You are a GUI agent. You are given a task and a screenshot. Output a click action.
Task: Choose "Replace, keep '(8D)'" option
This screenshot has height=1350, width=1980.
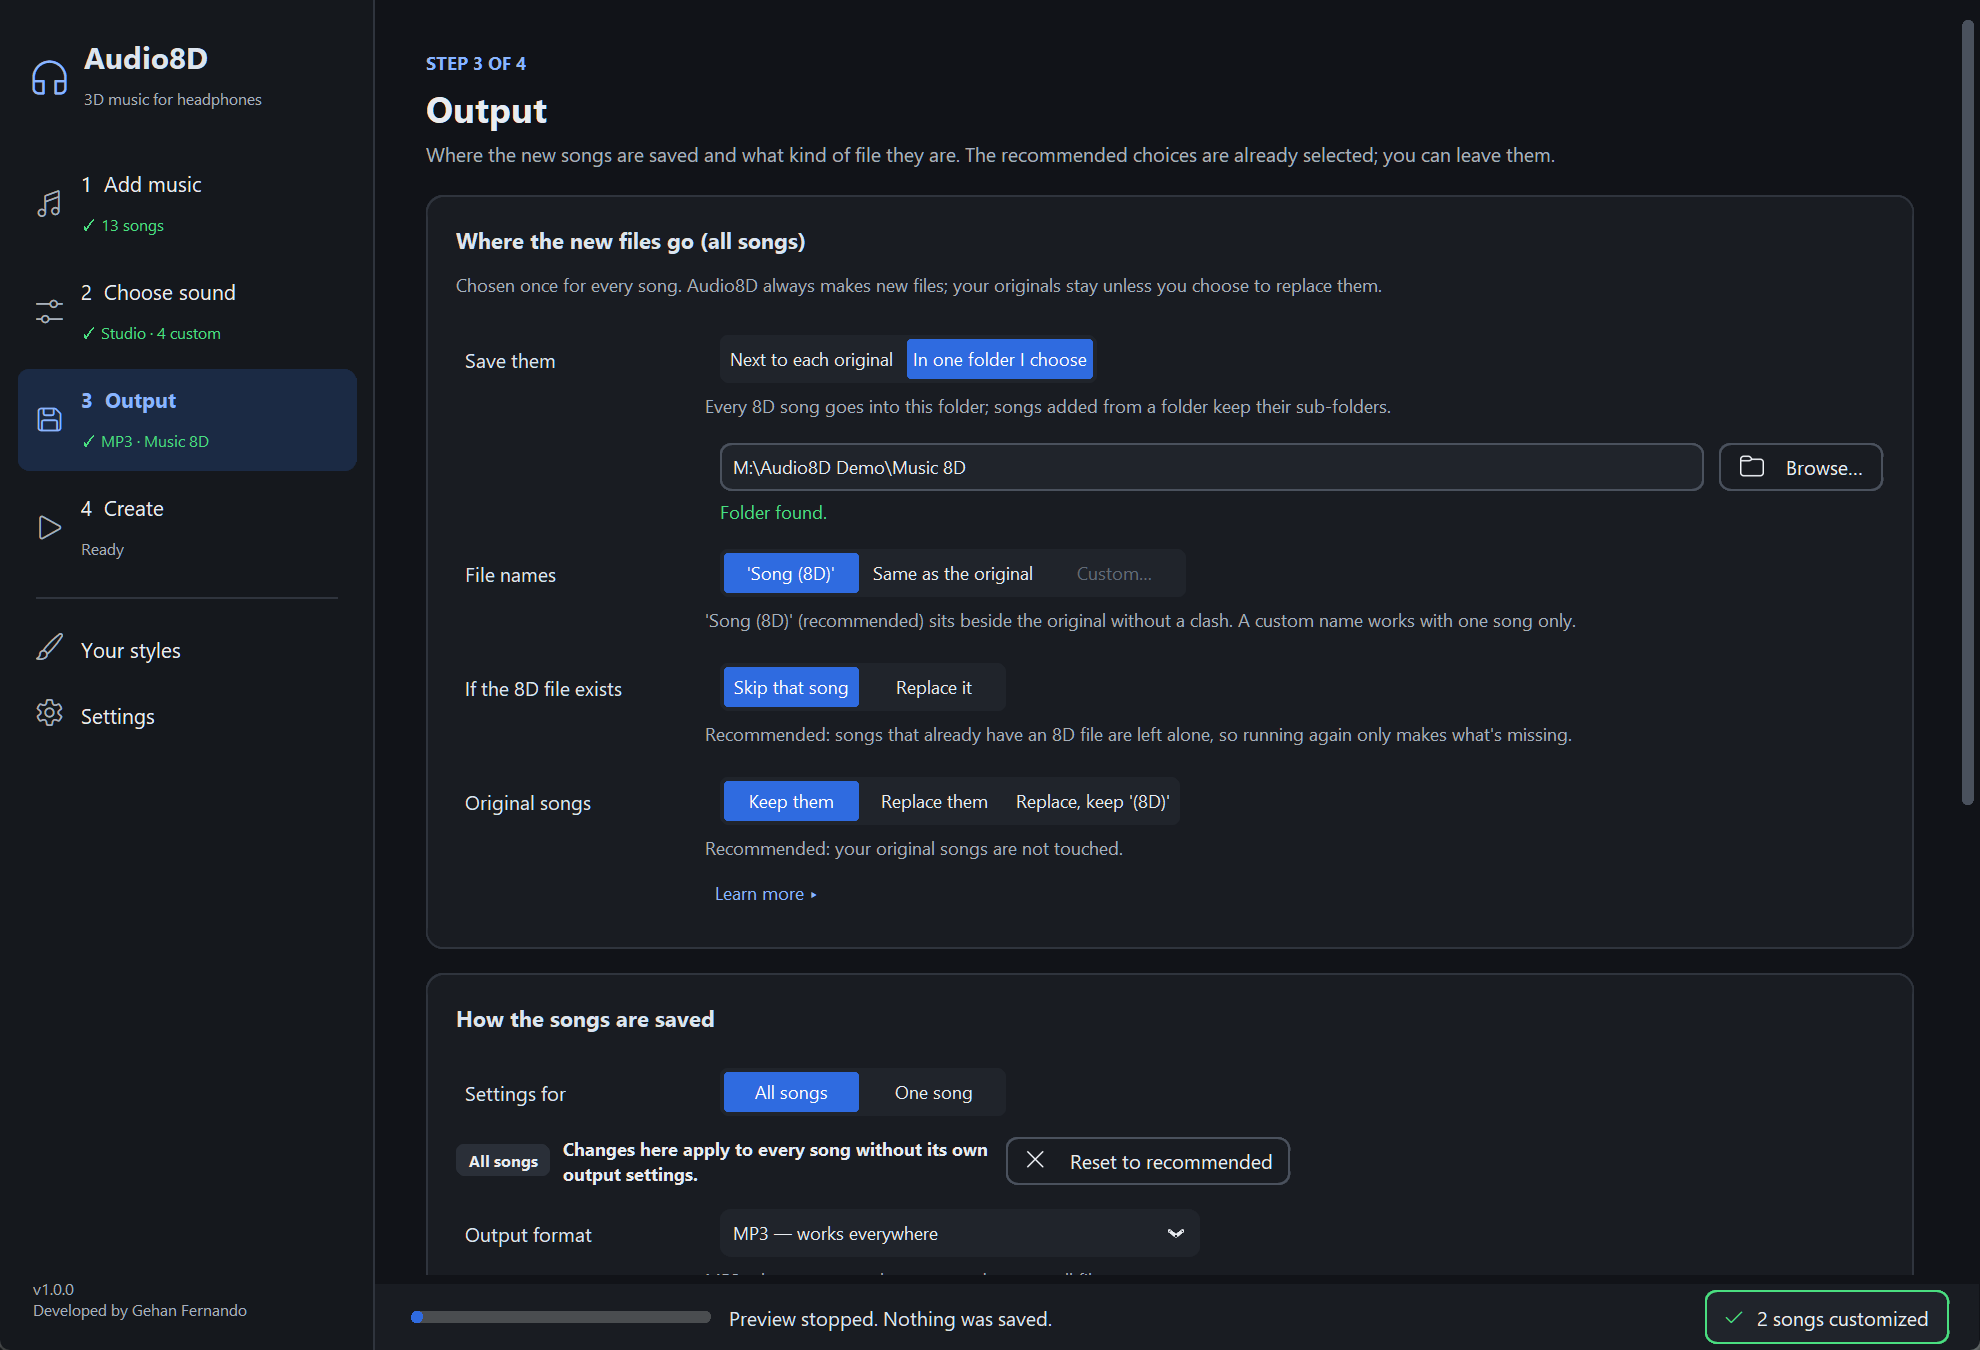pos(1092,801)
